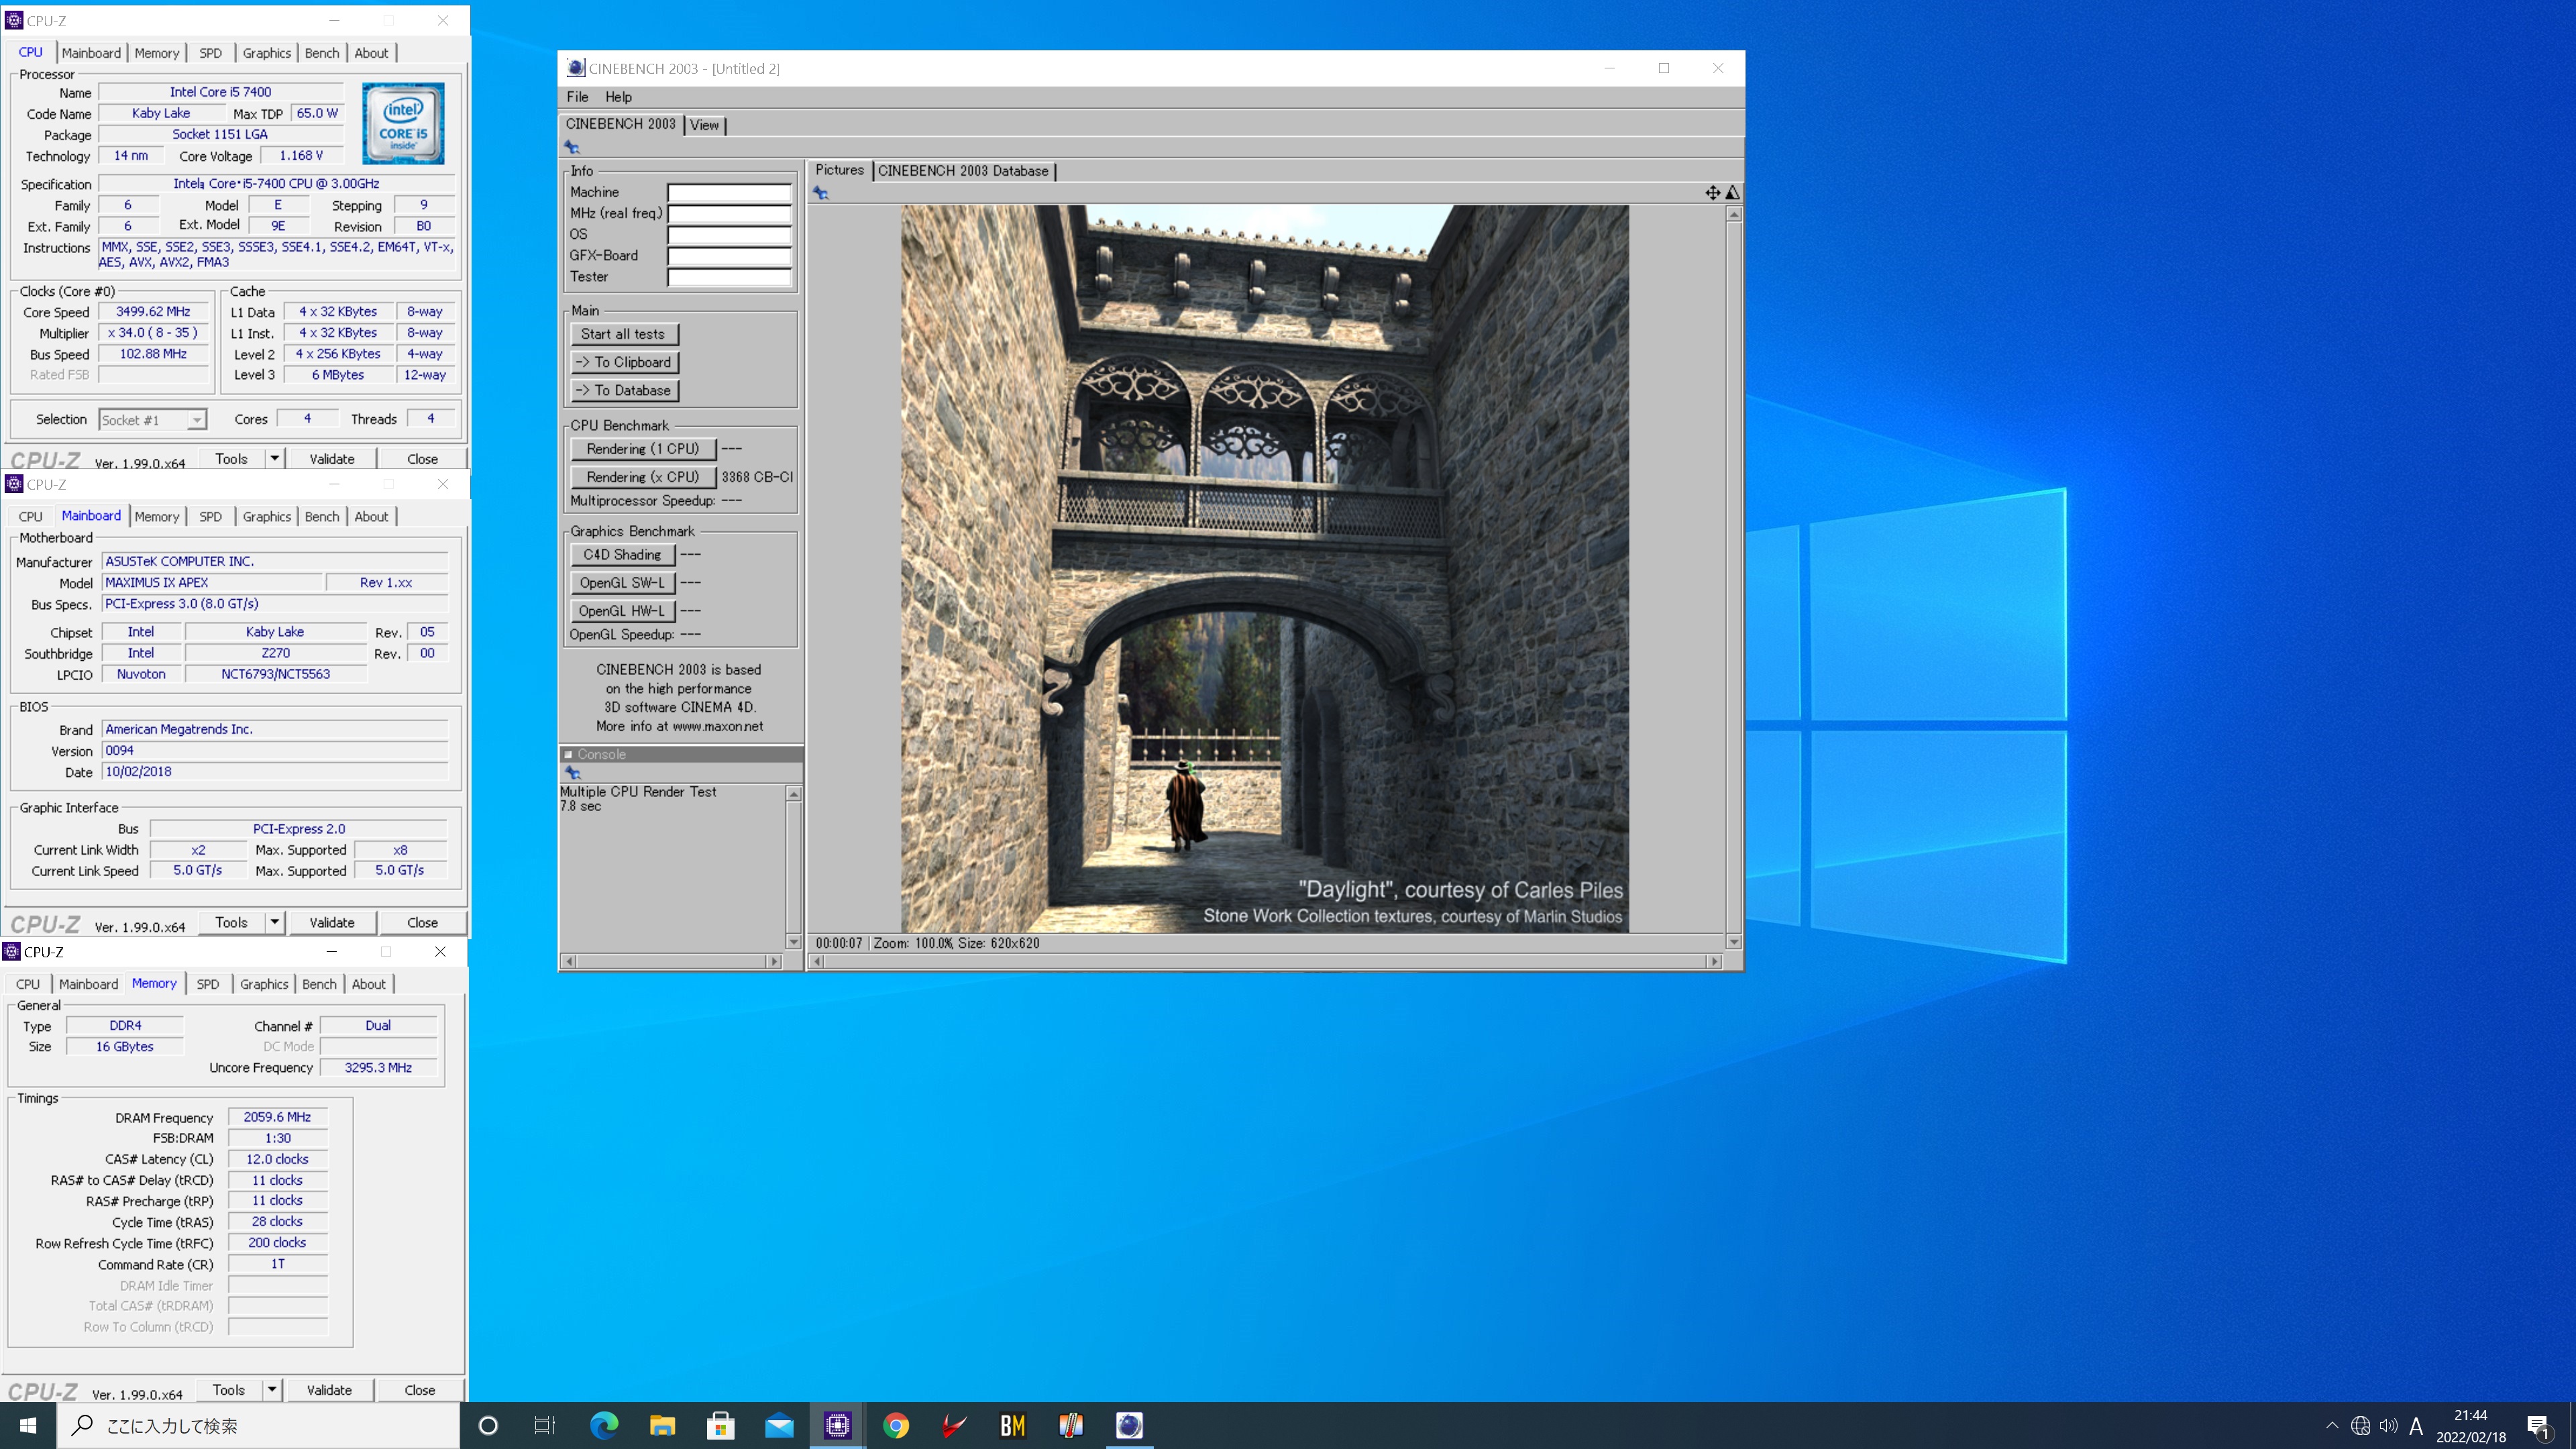
Task: Click the striped app icon beside BM on taskbar
Action: 1071,1425
